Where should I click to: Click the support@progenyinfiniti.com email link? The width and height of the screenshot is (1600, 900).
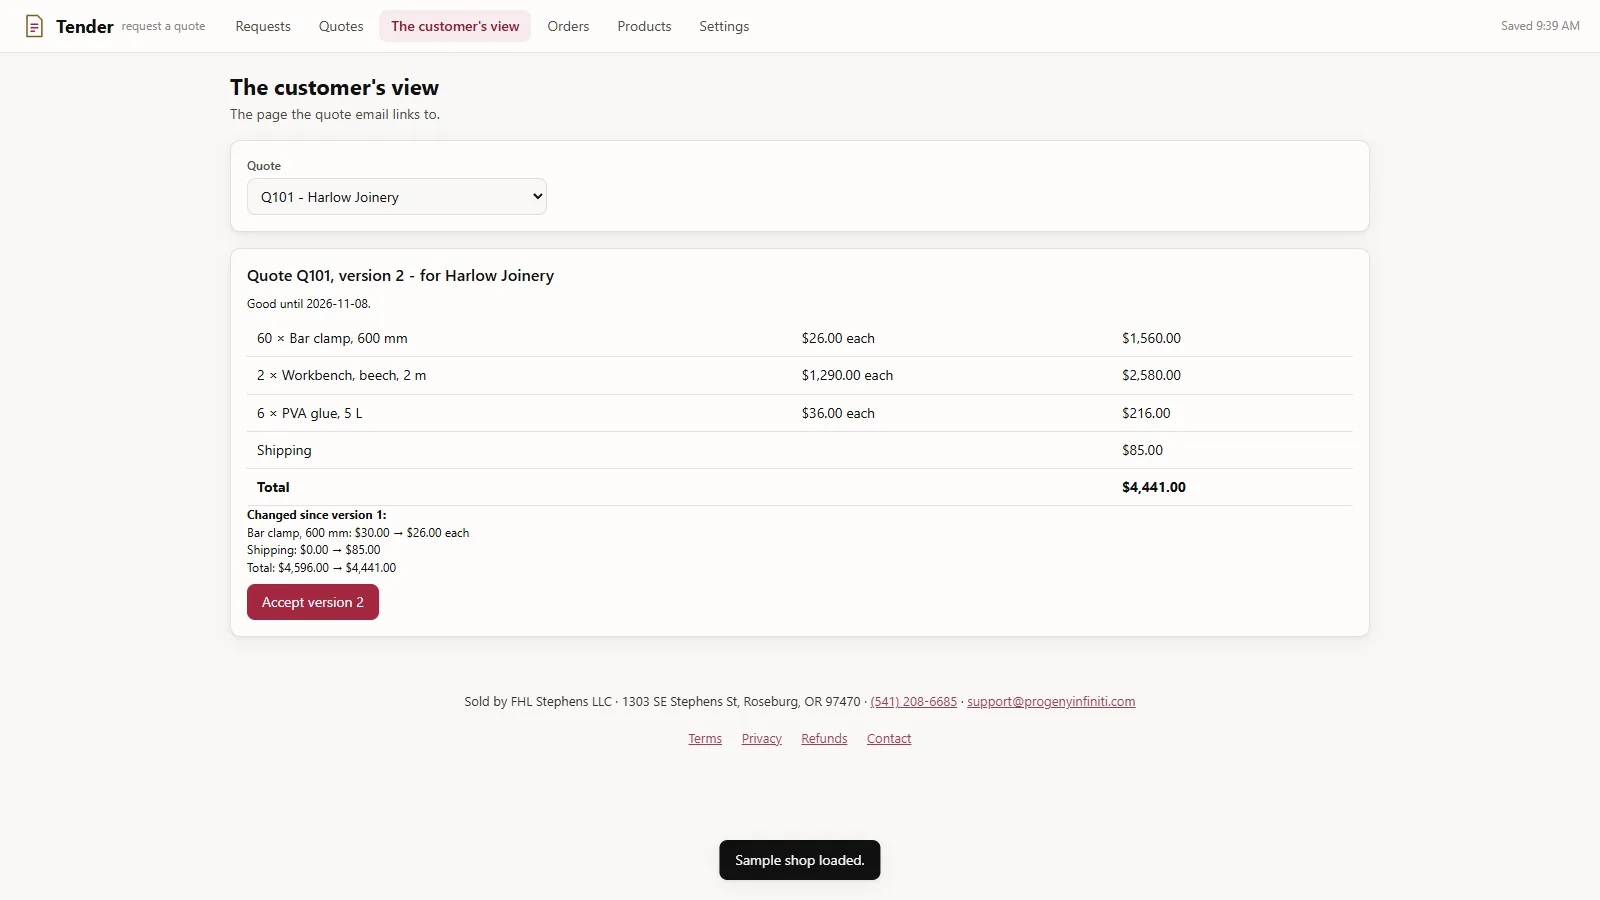pos(1051,702)
